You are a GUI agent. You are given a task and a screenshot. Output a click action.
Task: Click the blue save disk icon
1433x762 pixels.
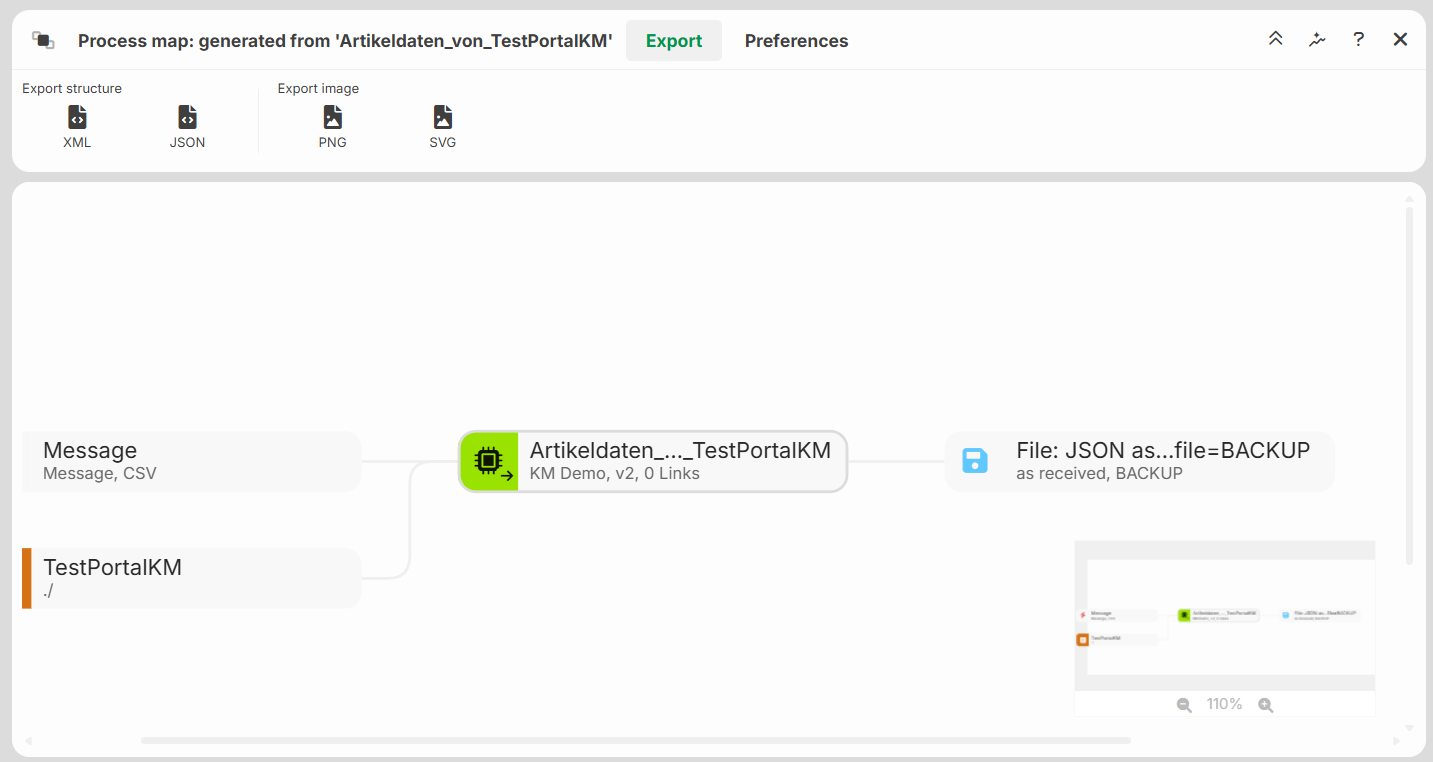[974, 461]
